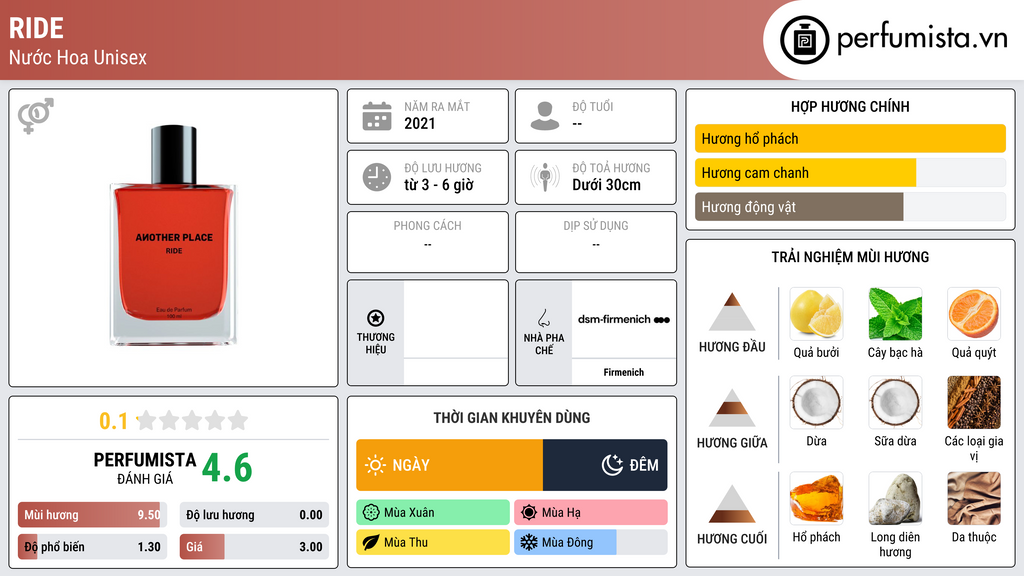
Task: Click the Phong cách label
Action: click(x=428, y=226)
